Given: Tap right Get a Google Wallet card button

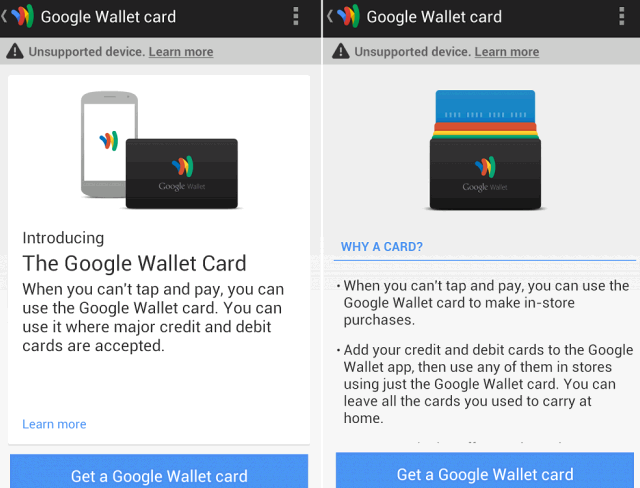Looking at the screenshot, I should tap(485, 470).
